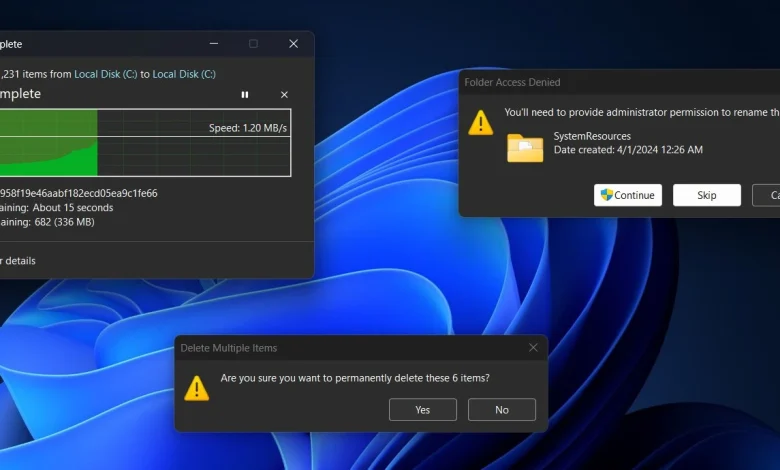This screenshot has width=780, height=470.
Task: Click the Speed: 1.20 MB/s label
Action: (x=248, y=128)
